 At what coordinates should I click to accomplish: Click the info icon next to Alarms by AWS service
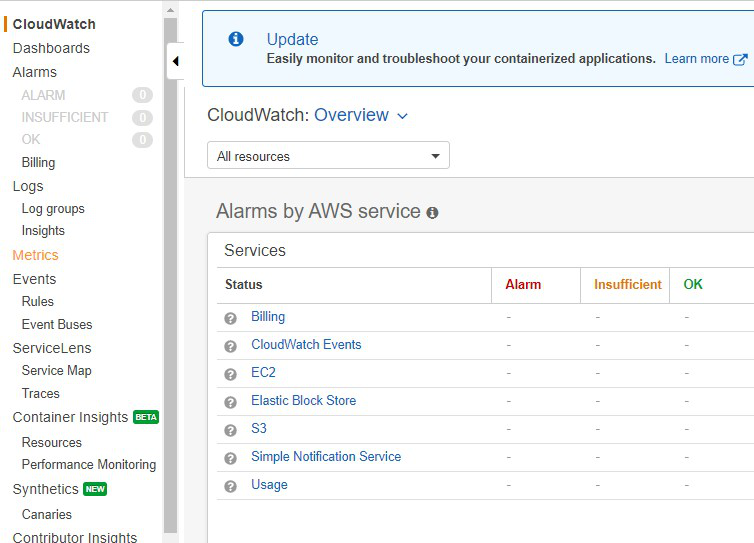(x=432, y=213)
